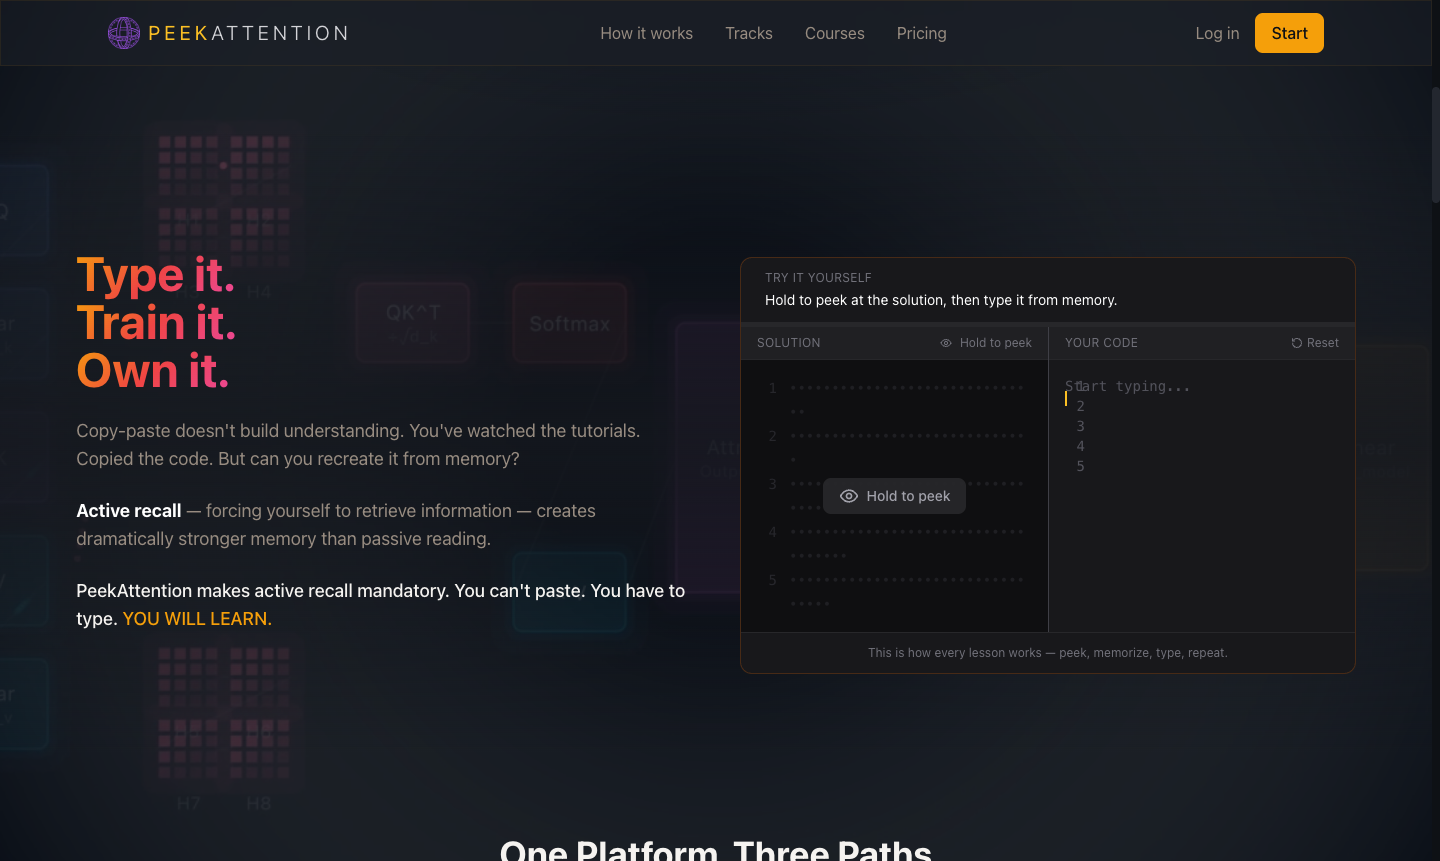
Task: Click the 'YOU WILL LEARN.' highlighted text
Action: [197, 619]
